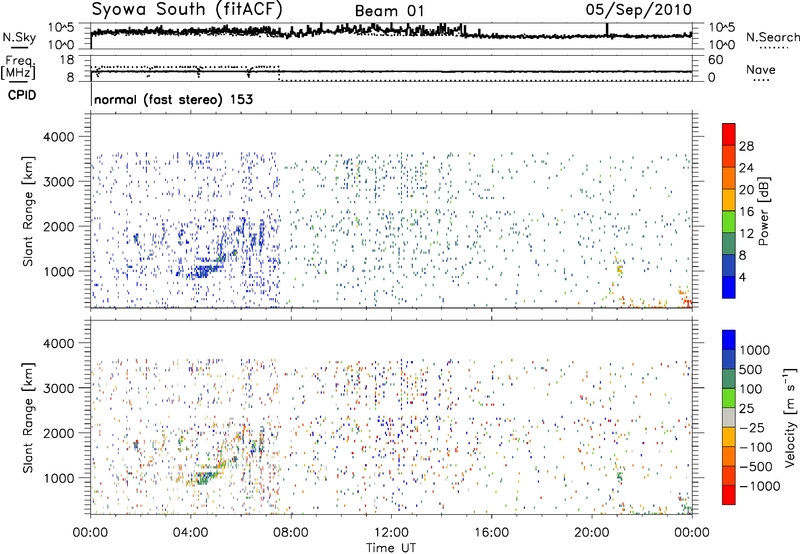Click the tall noise spike after 20:00 in N.Sky trace
800x554 pixels.
(x=607, y=30)
